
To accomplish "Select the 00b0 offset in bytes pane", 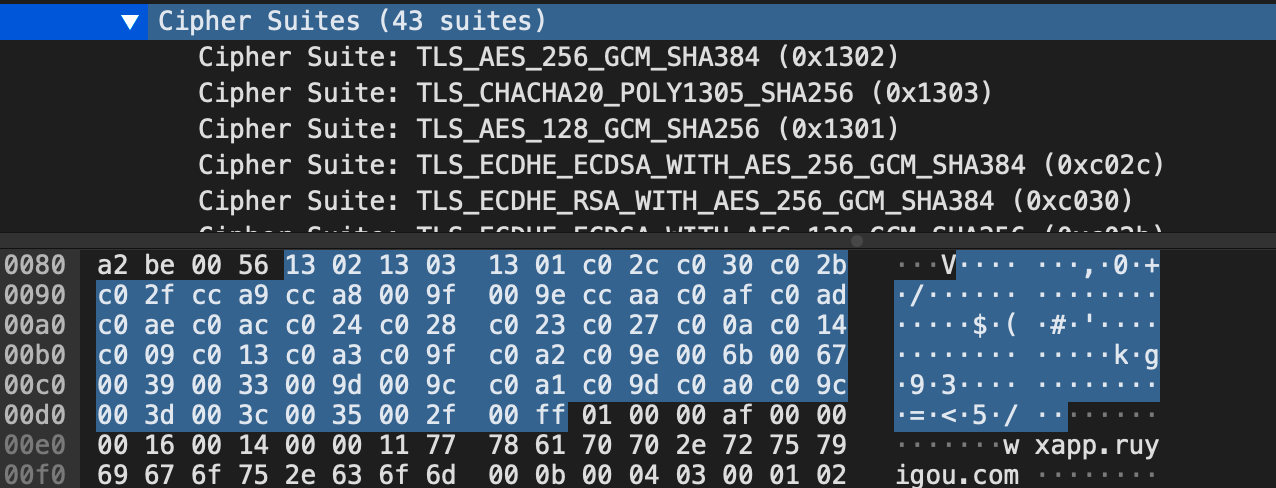I will [x=35, y=355].
